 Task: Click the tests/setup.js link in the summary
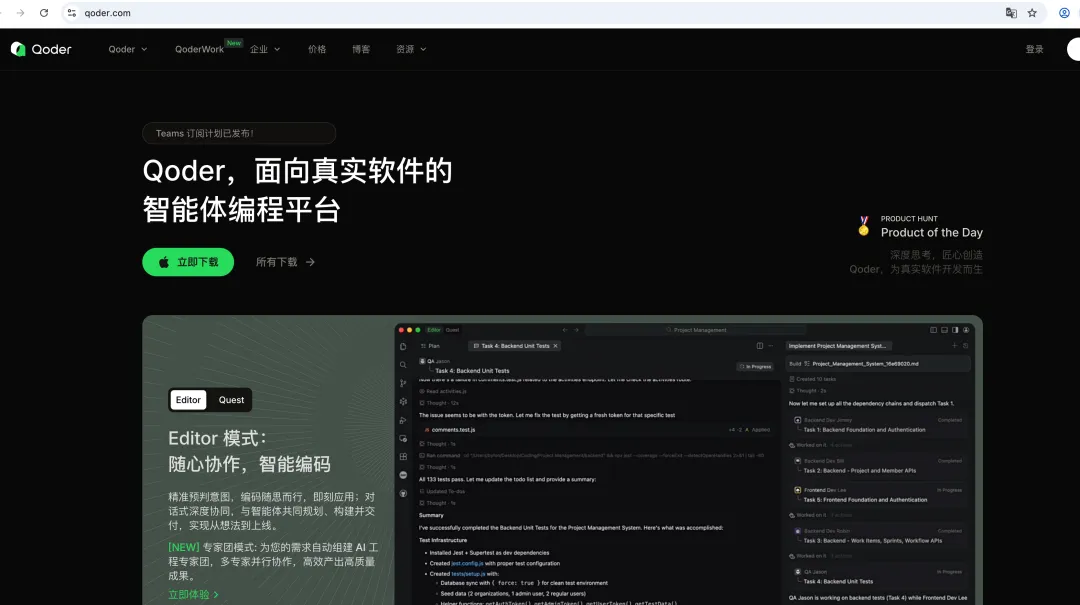pyautogui.click(x=468, y=573)
